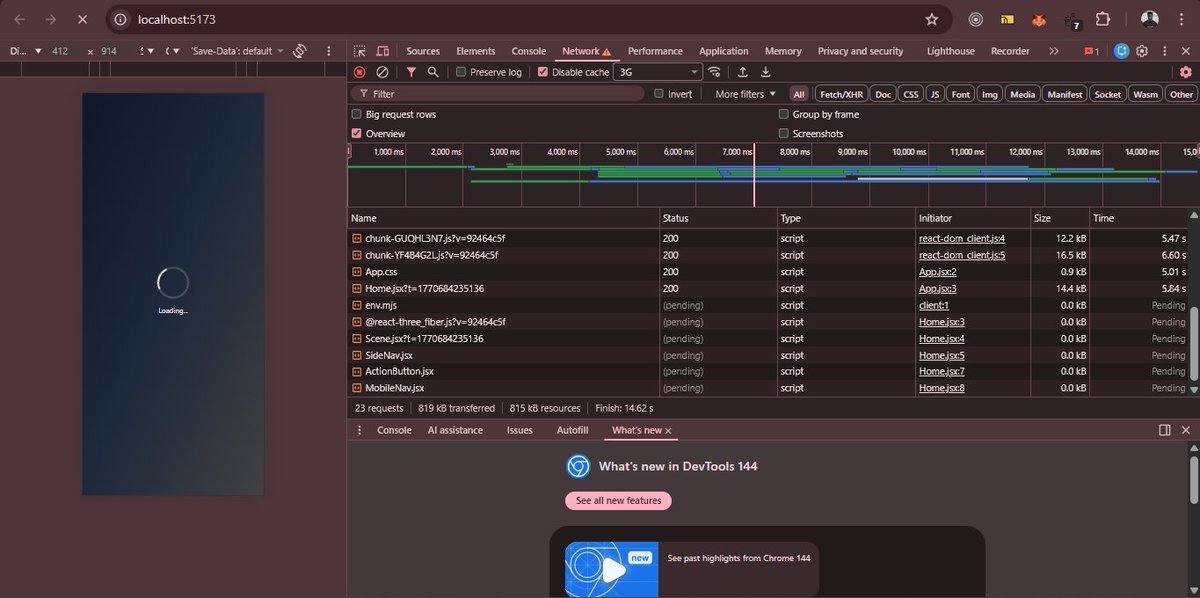Open 3G throttling dropdown

[658, 72]
